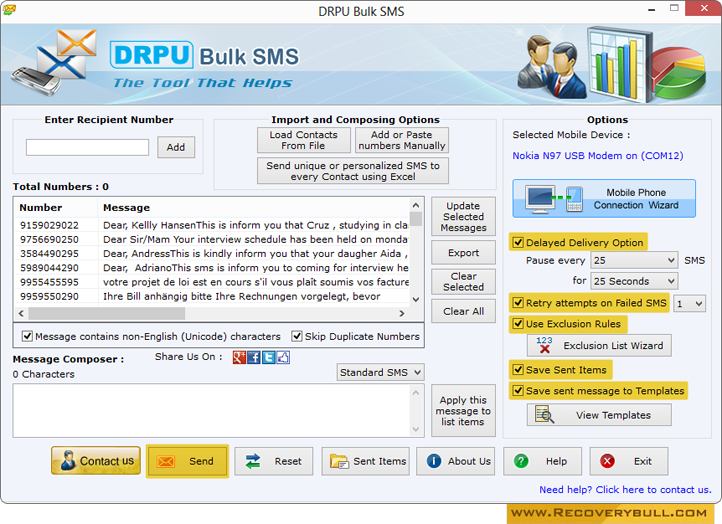Click the message list vertical scrollbar thumb

pyautogui.click(x=416, y=219)
